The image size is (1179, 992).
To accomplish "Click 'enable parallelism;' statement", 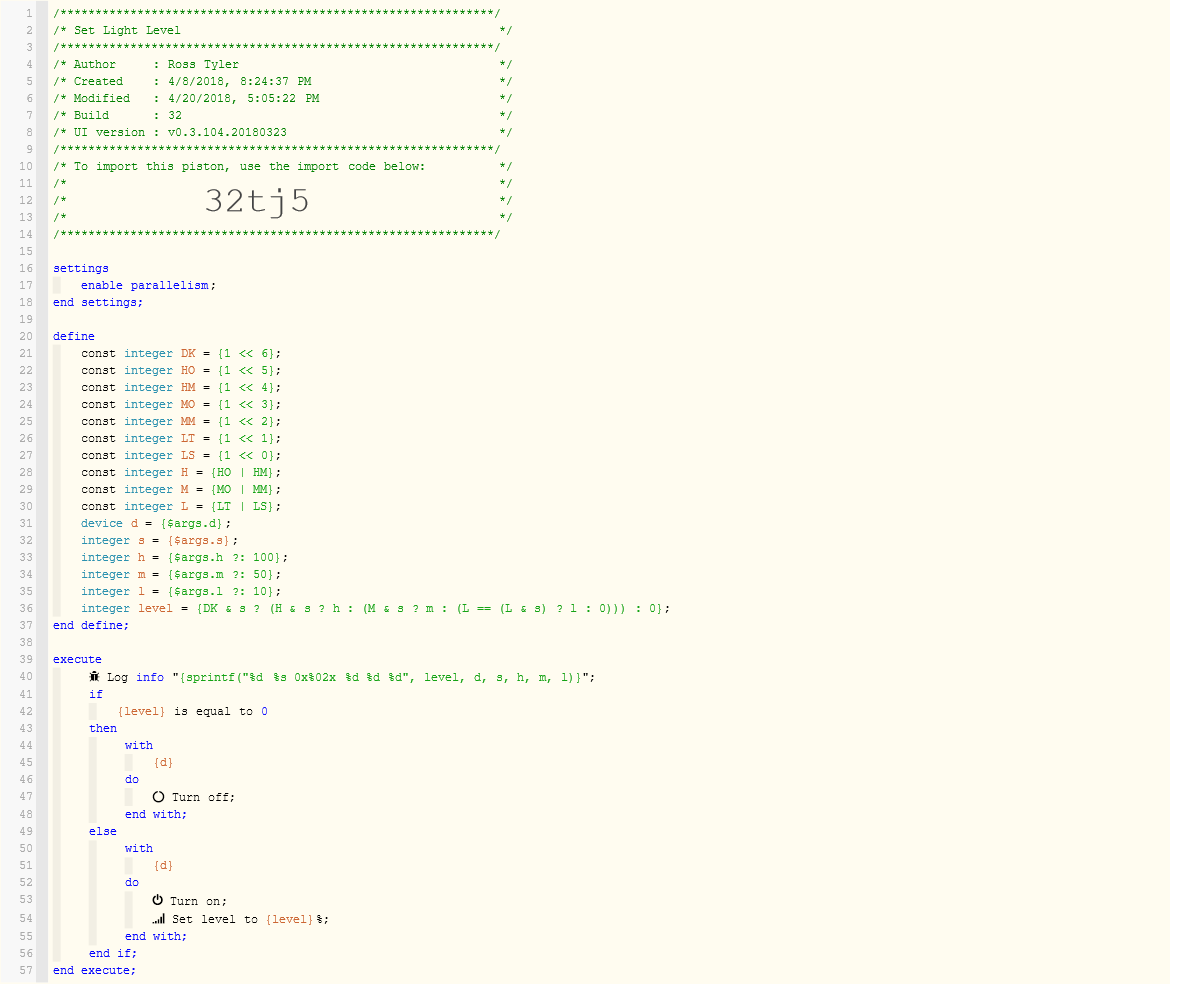I will point(148,286).
